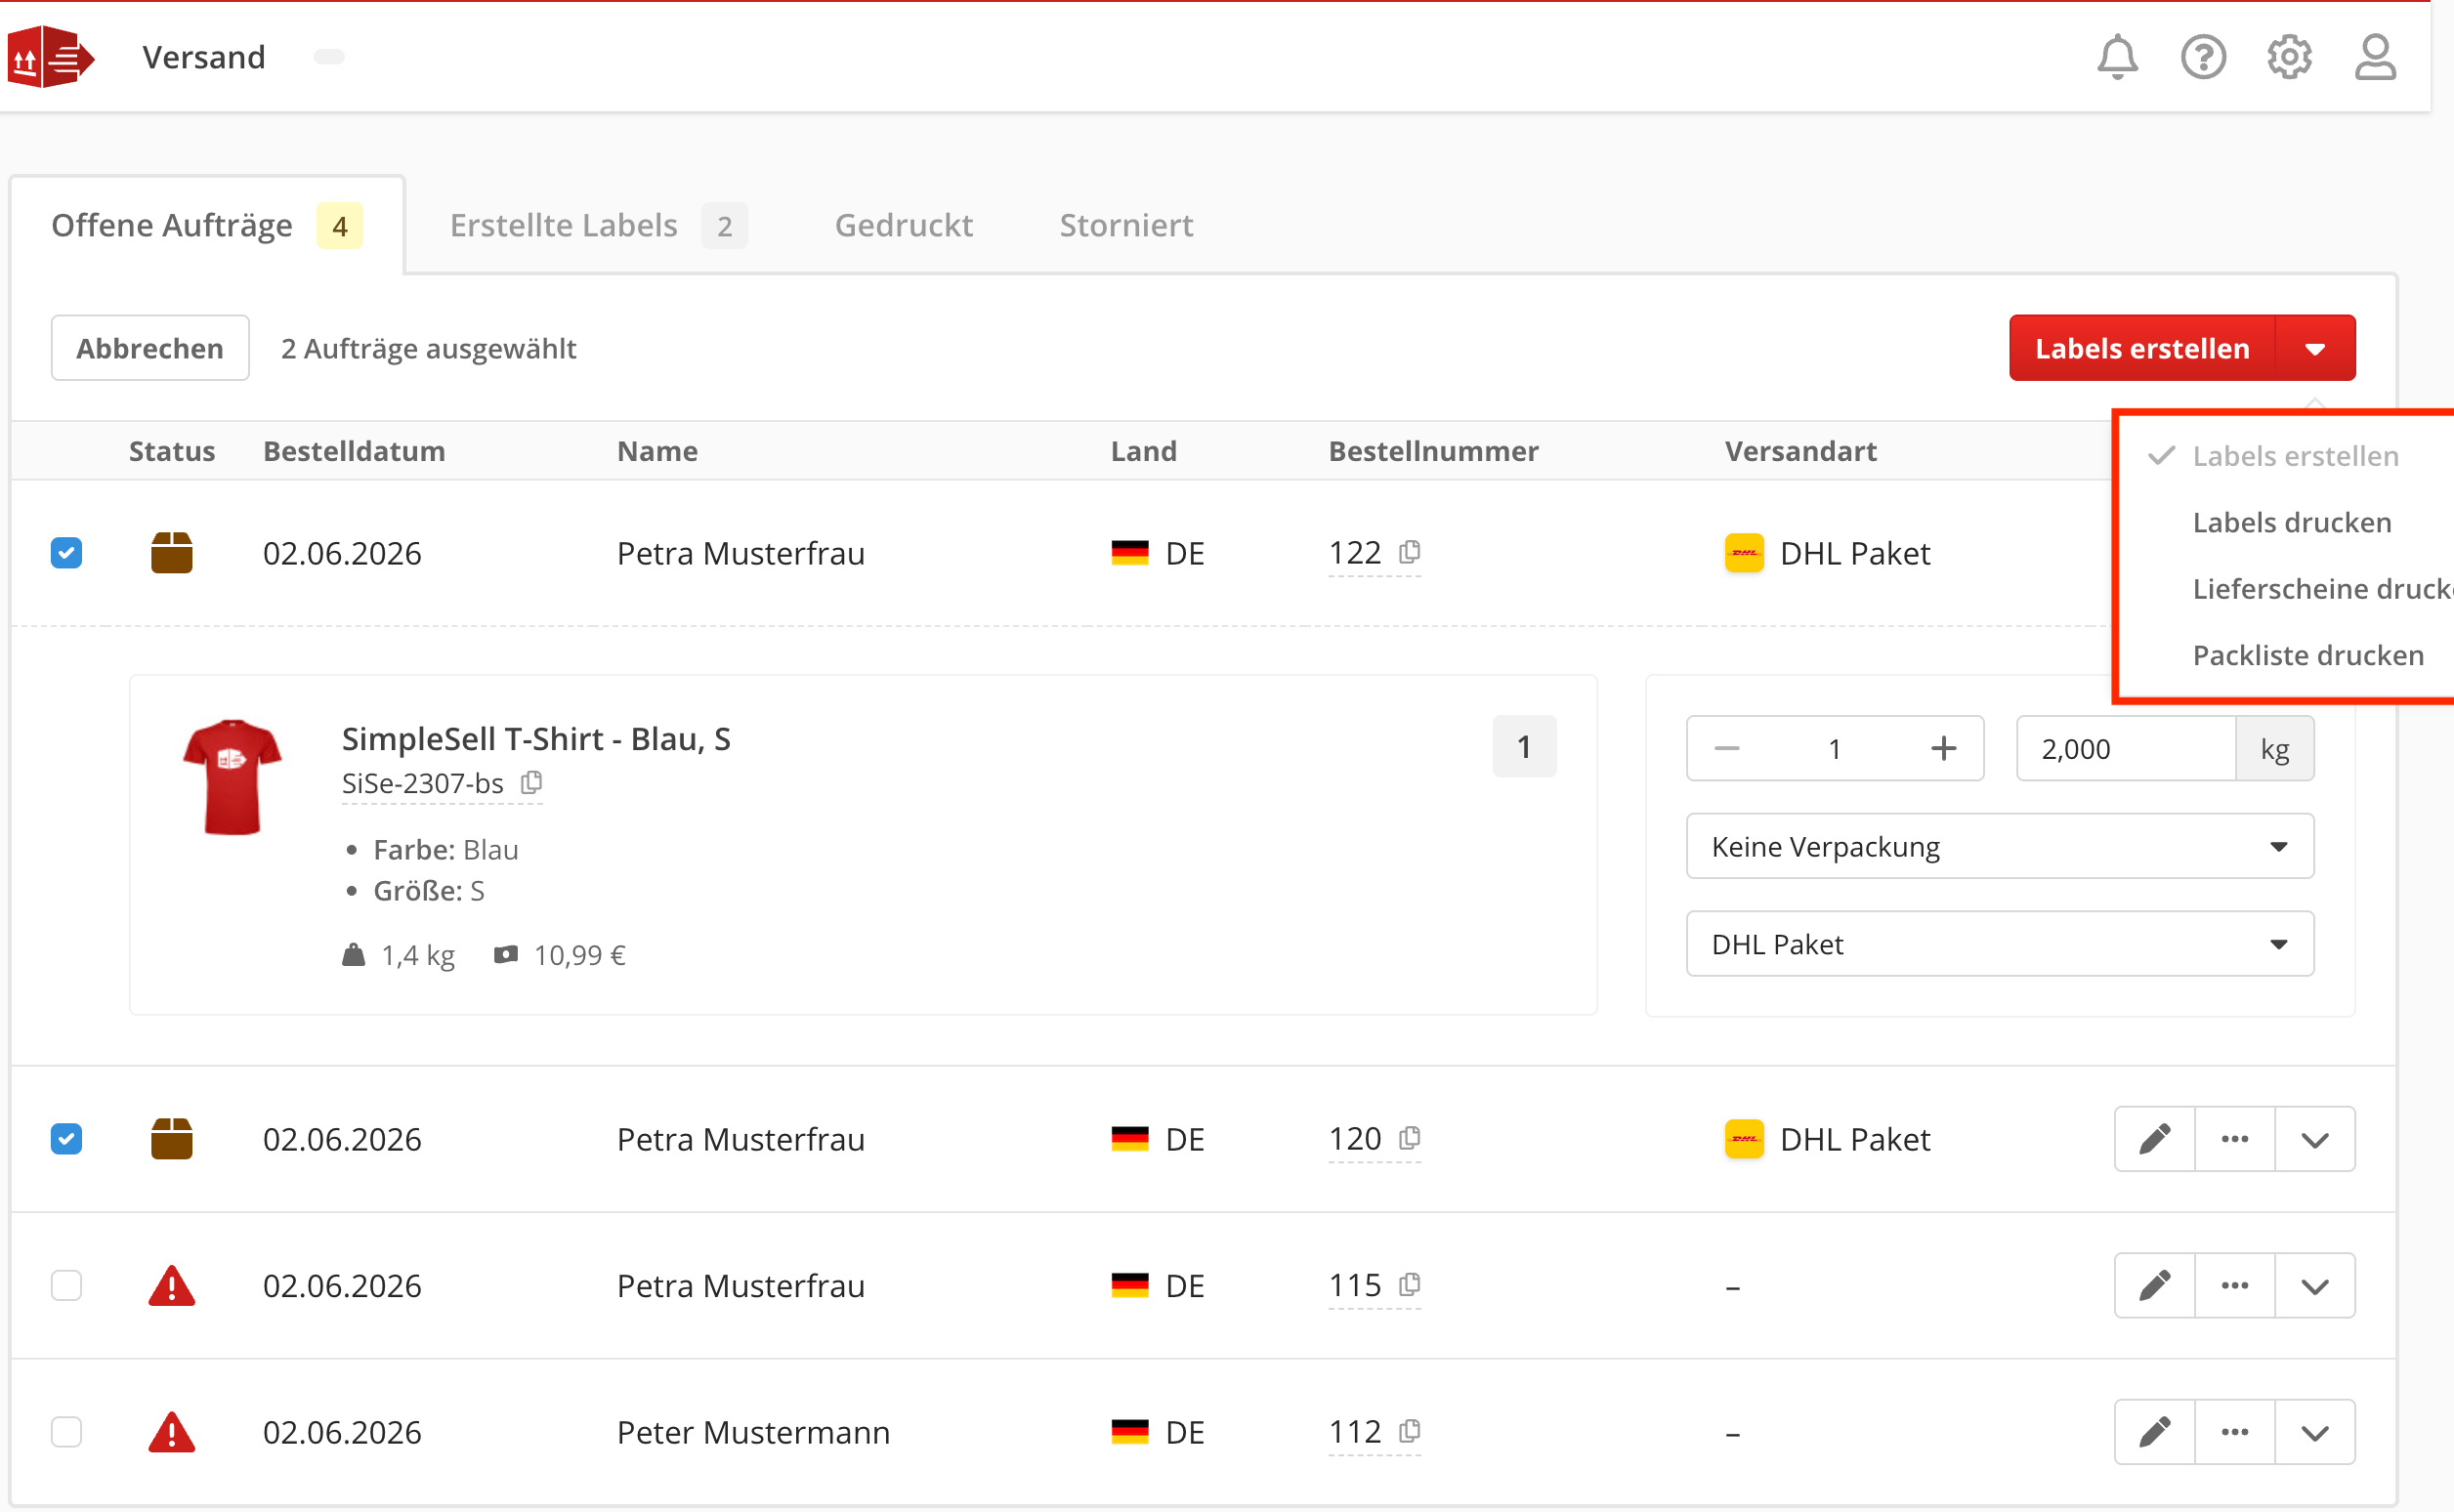The width and height of the screenshot is (2454, 1512).
Task: Choose Lieferscheine drucken menu entry
Action: [2323, 589]
